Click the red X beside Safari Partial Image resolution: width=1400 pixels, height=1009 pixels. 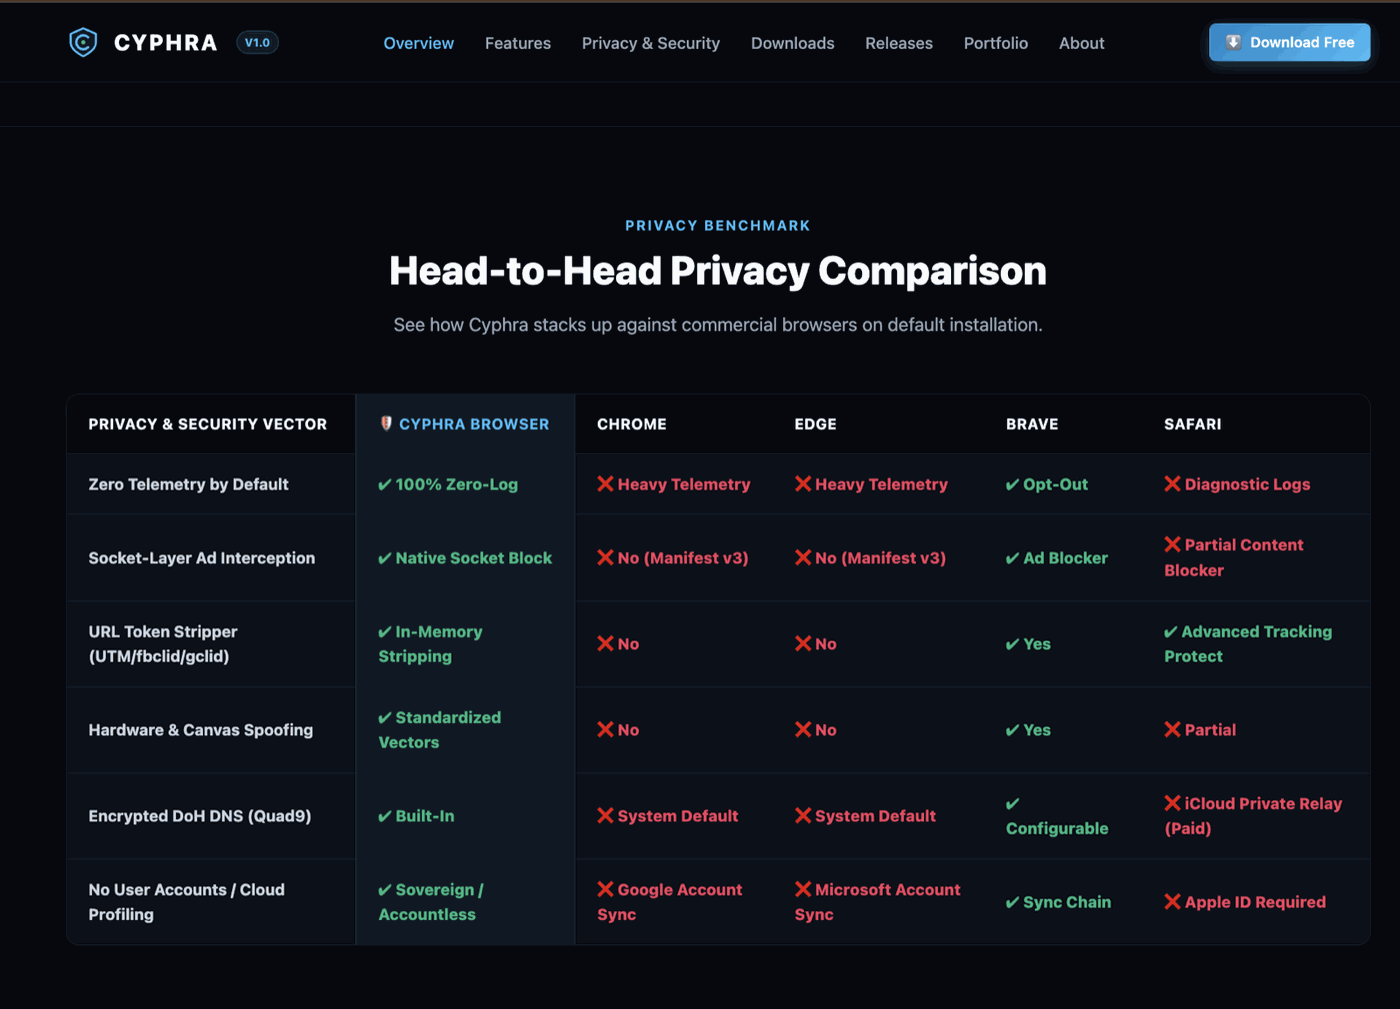coord(1172,730)
